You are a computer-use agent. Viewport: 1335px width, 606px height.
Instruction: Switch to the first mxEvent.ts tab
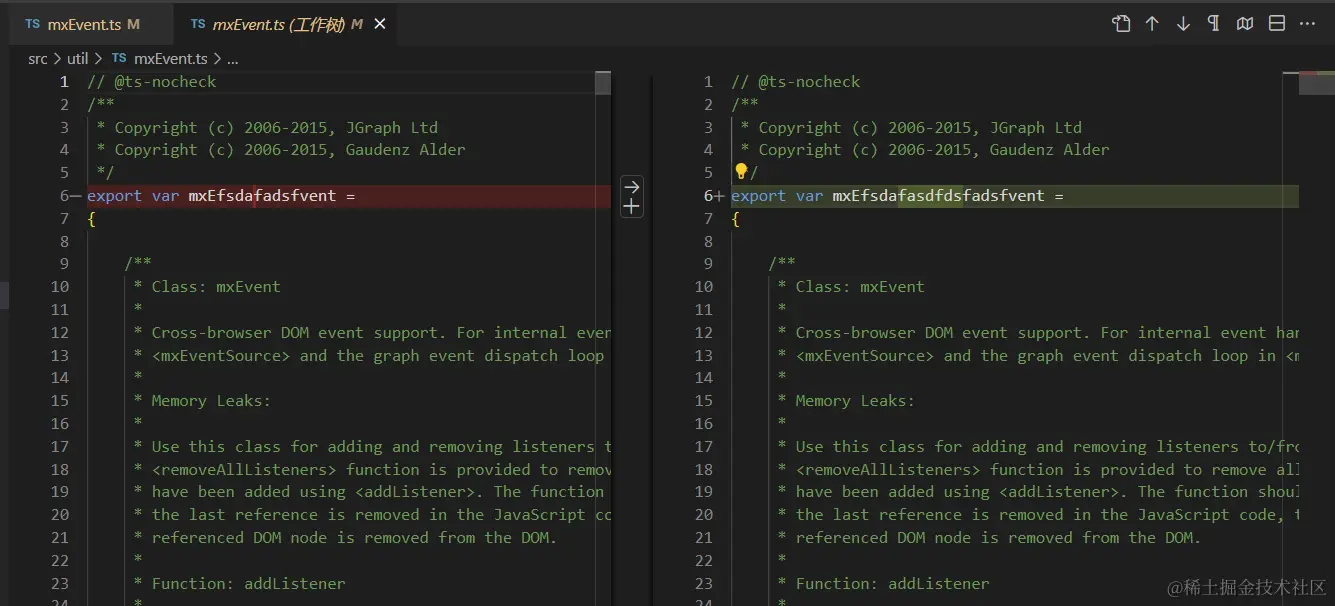click(83, 24)
